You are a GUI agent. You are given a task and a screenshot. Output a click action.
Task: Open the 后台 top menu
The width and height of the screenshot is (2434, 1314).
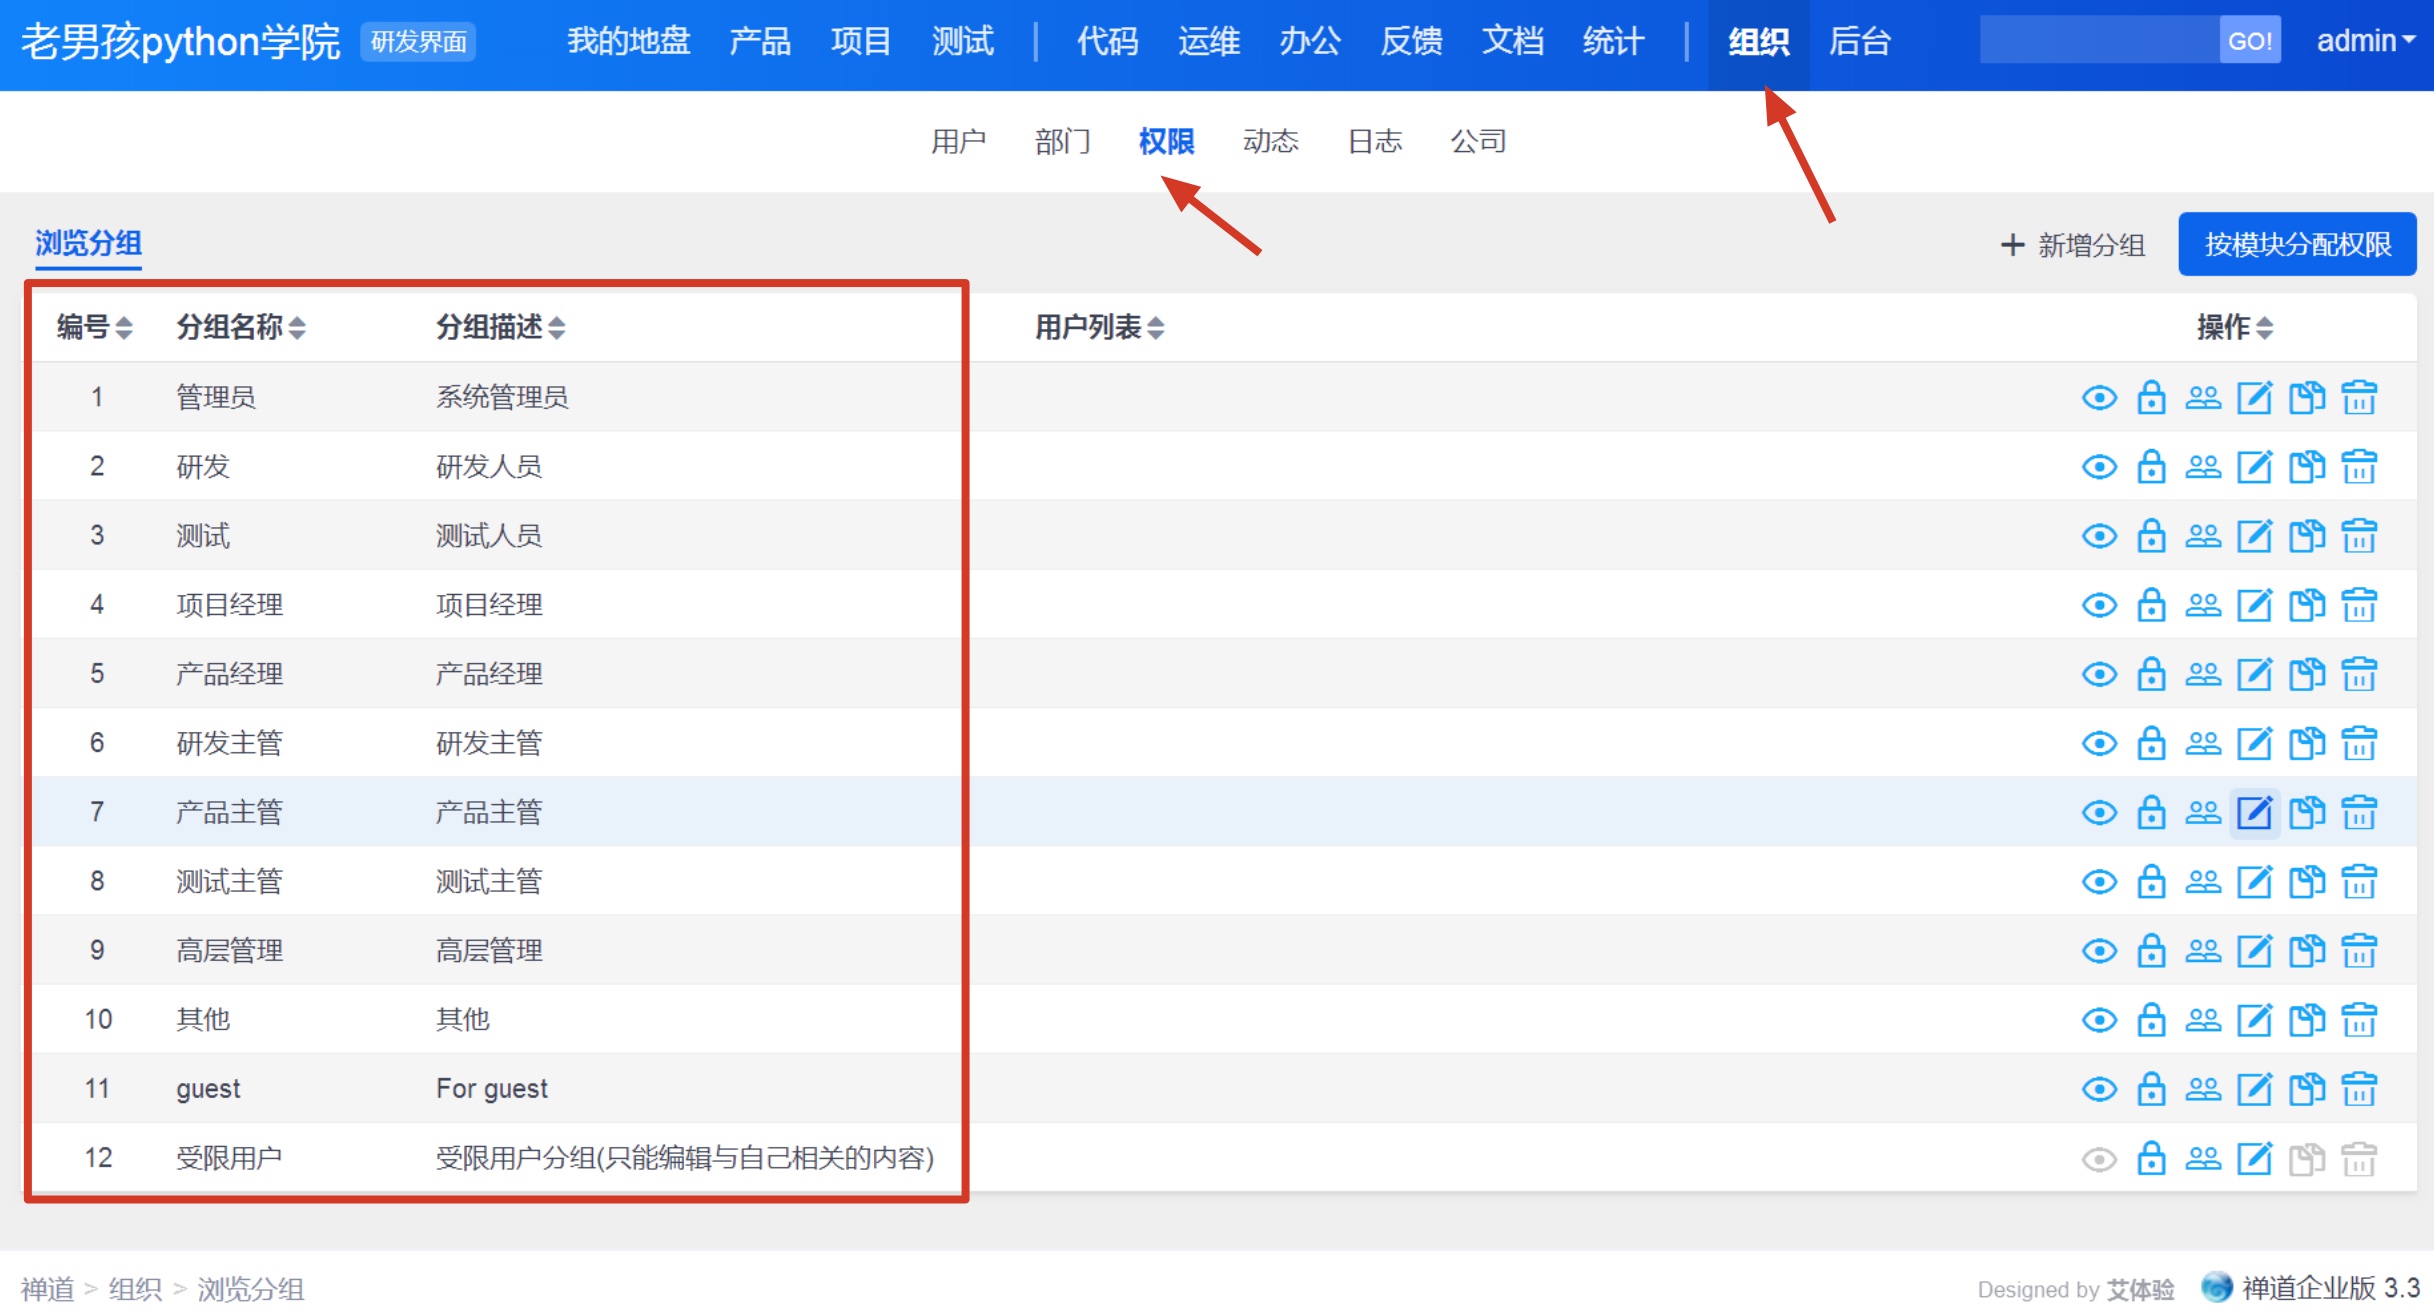tap(1859, 41)
